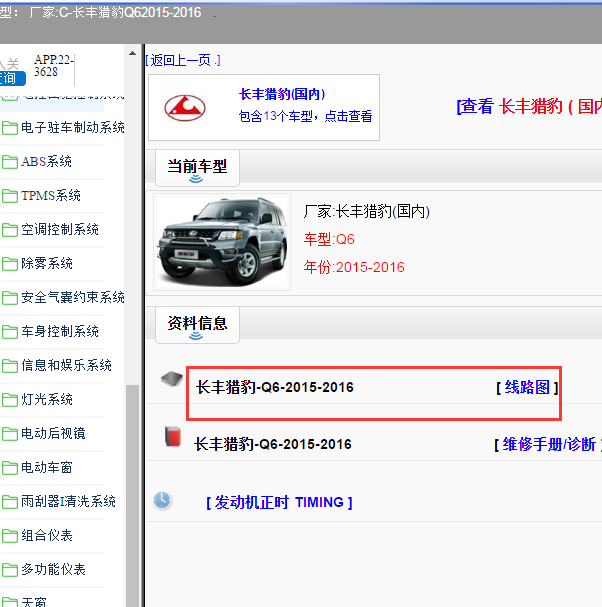This screenshot has width=602, height=607.
Task: Click 包含13个车型,点击查看 link
Action: click(305, 116)
